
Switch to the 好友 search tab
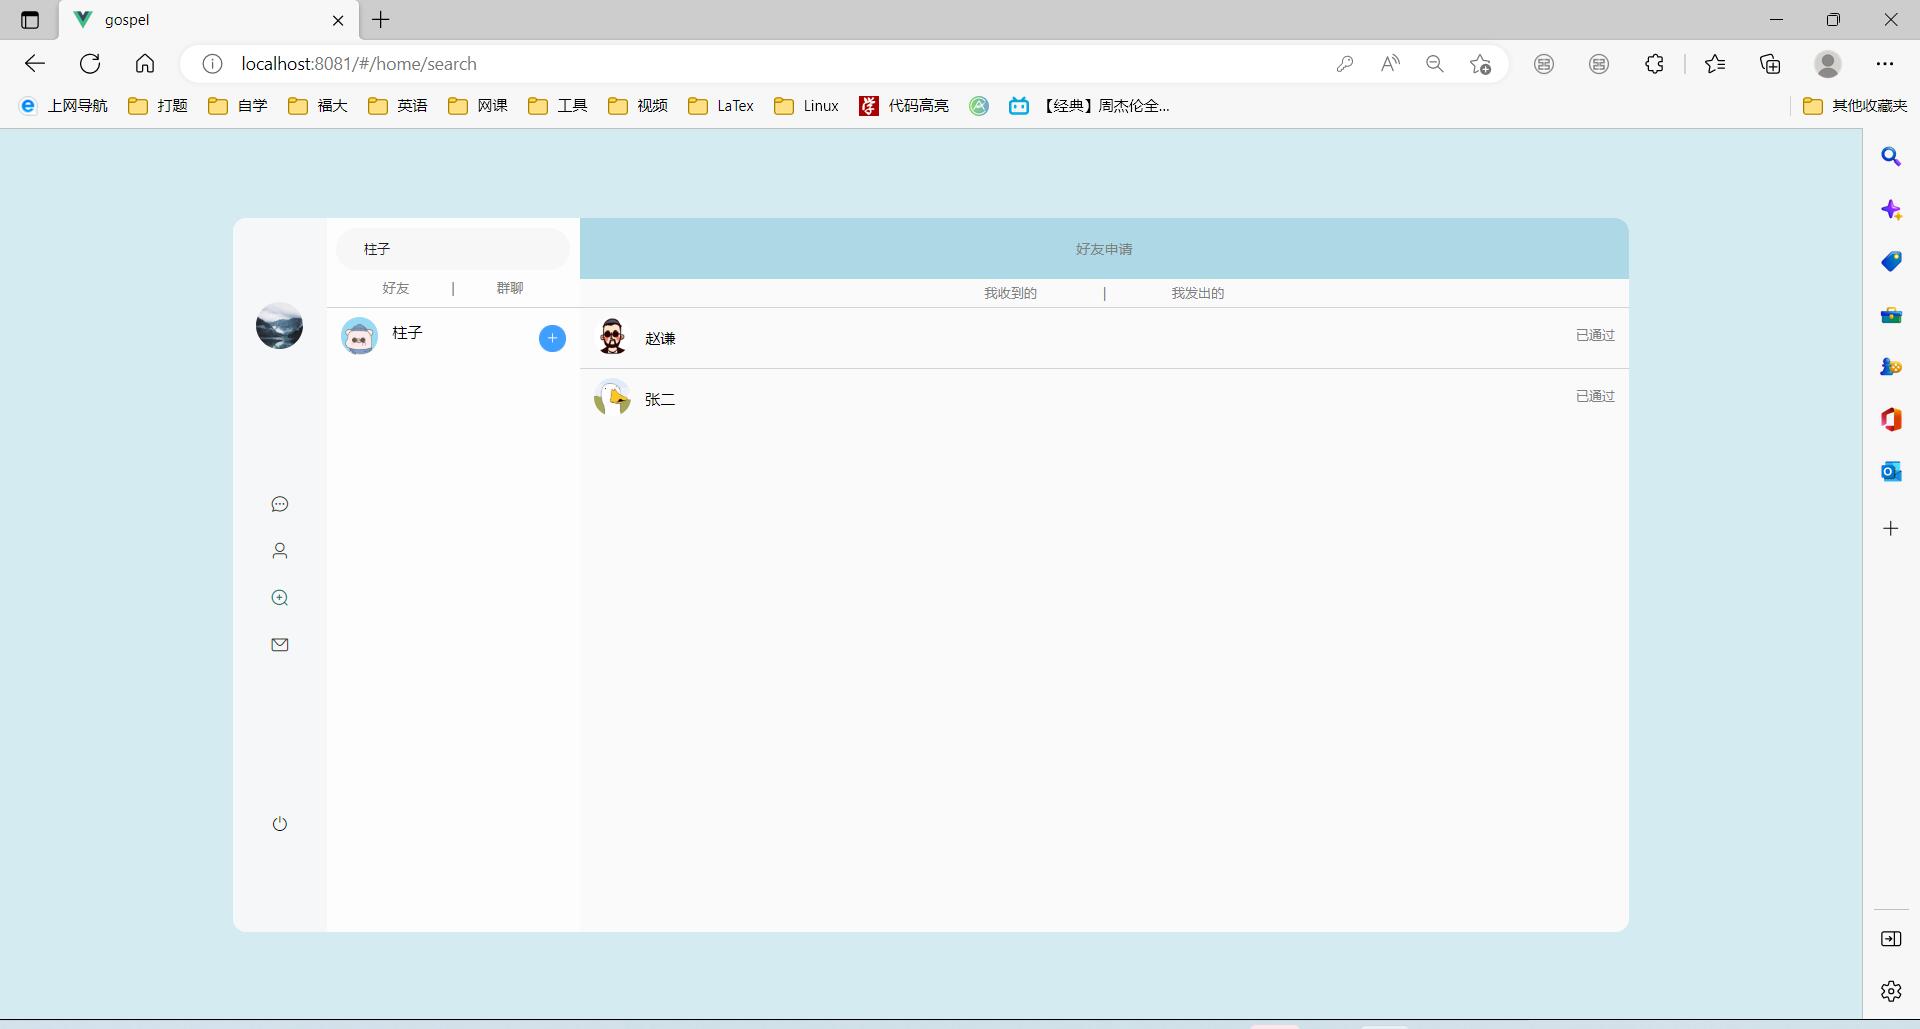[396, 288]
